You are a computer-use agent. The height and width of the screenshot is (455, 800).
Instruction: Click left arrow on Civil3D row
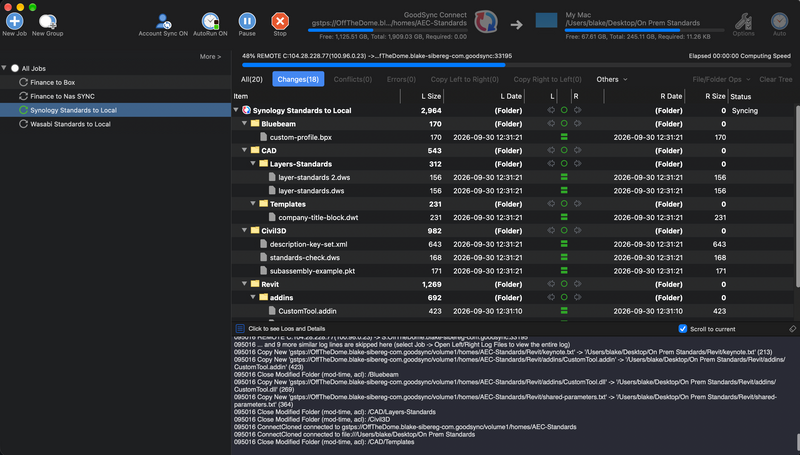click(551, 230)
